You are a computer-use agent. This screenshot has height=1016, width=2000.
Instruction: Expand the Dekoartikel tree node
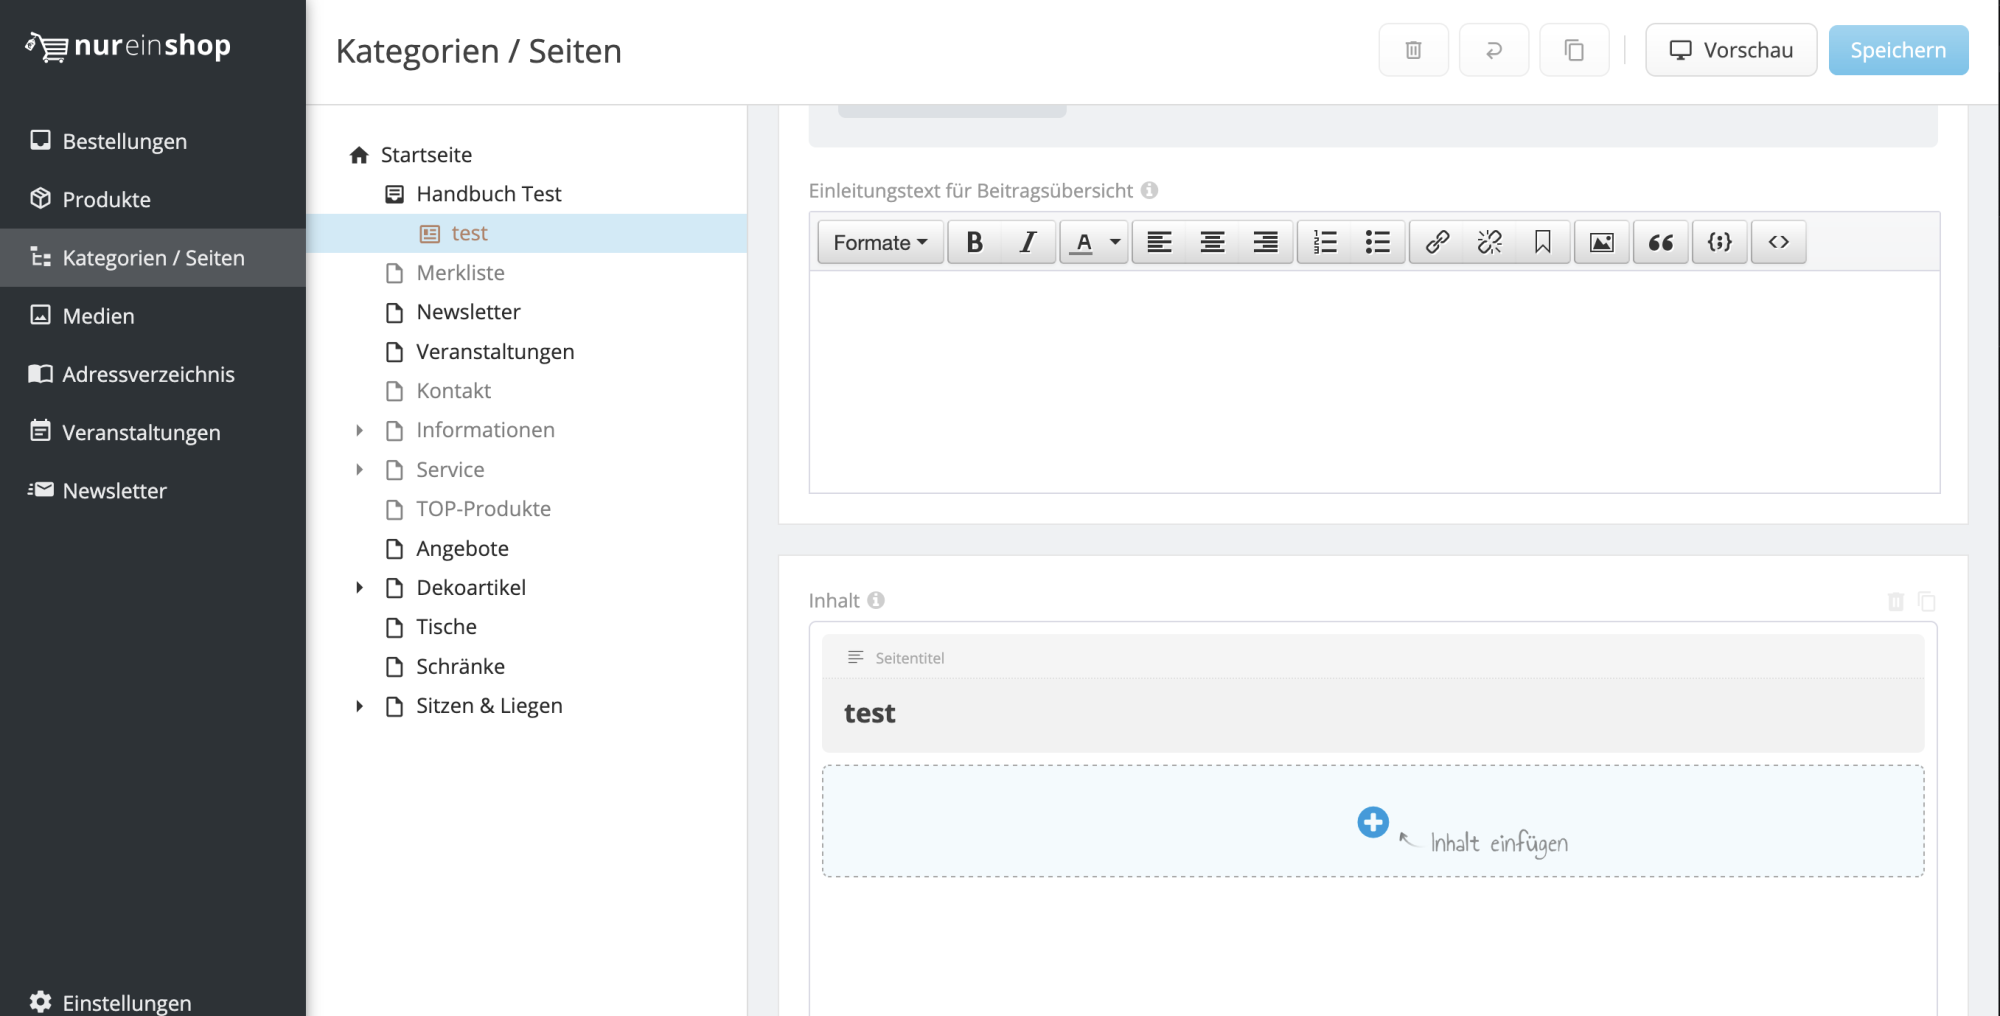[x=359, y=588]
